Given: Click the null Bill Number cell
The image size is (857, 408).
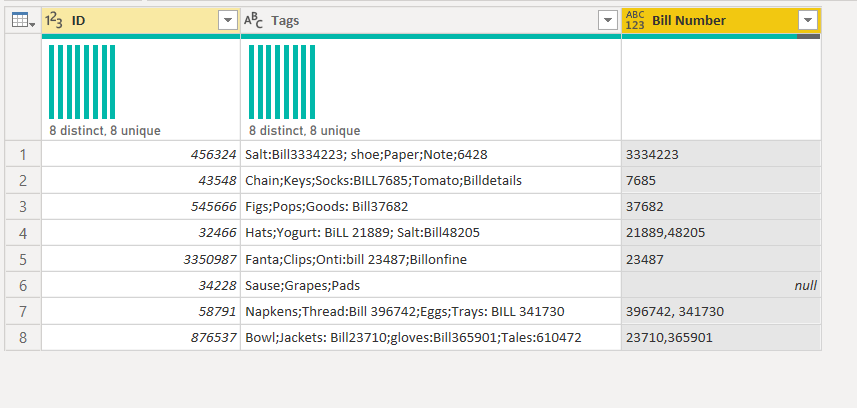Looking at the screenshot, I should click(721, 285).
